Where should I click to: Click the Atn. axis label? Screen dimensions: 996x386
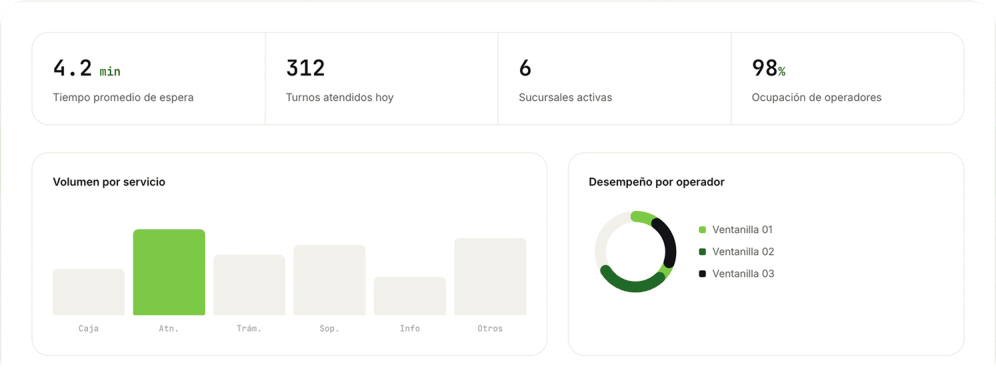click(x=169, y=329)
